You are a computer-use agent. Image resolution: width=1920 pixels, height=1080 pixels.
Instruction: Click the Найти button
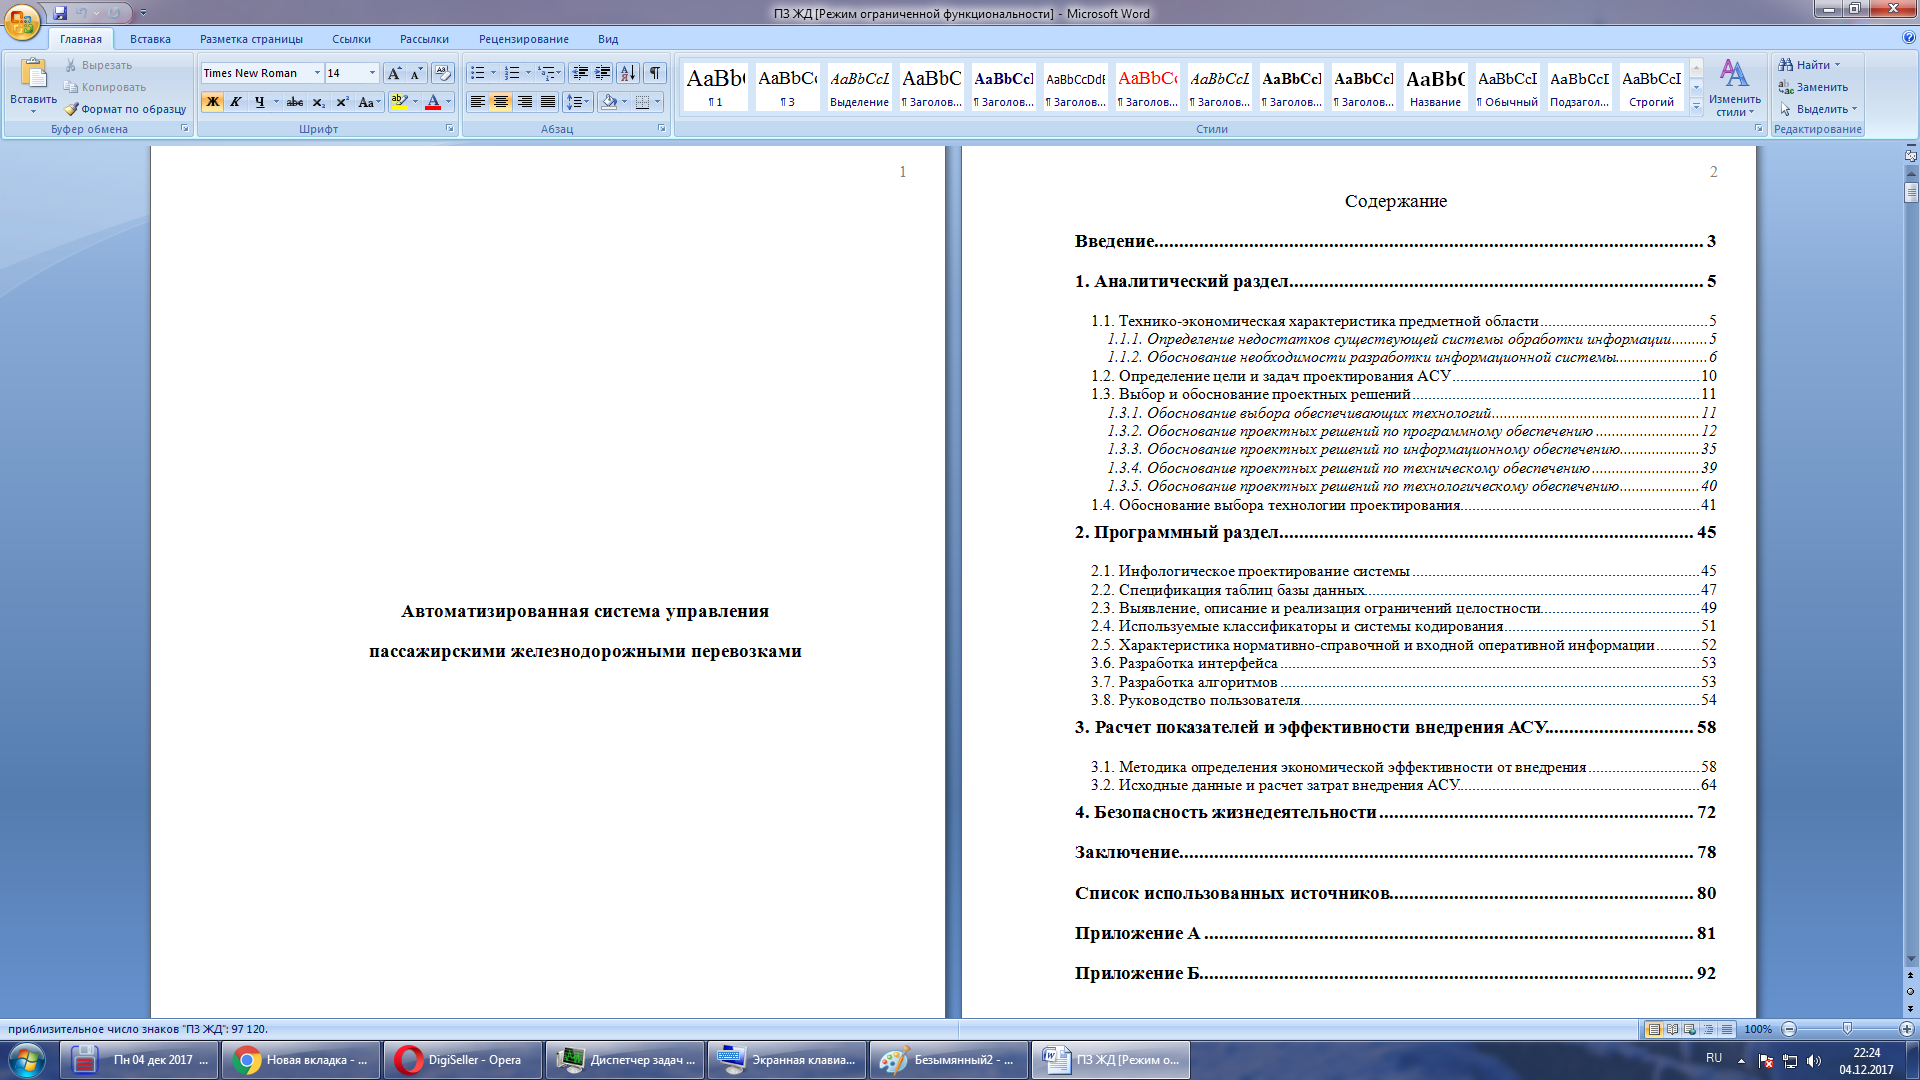1811,65
